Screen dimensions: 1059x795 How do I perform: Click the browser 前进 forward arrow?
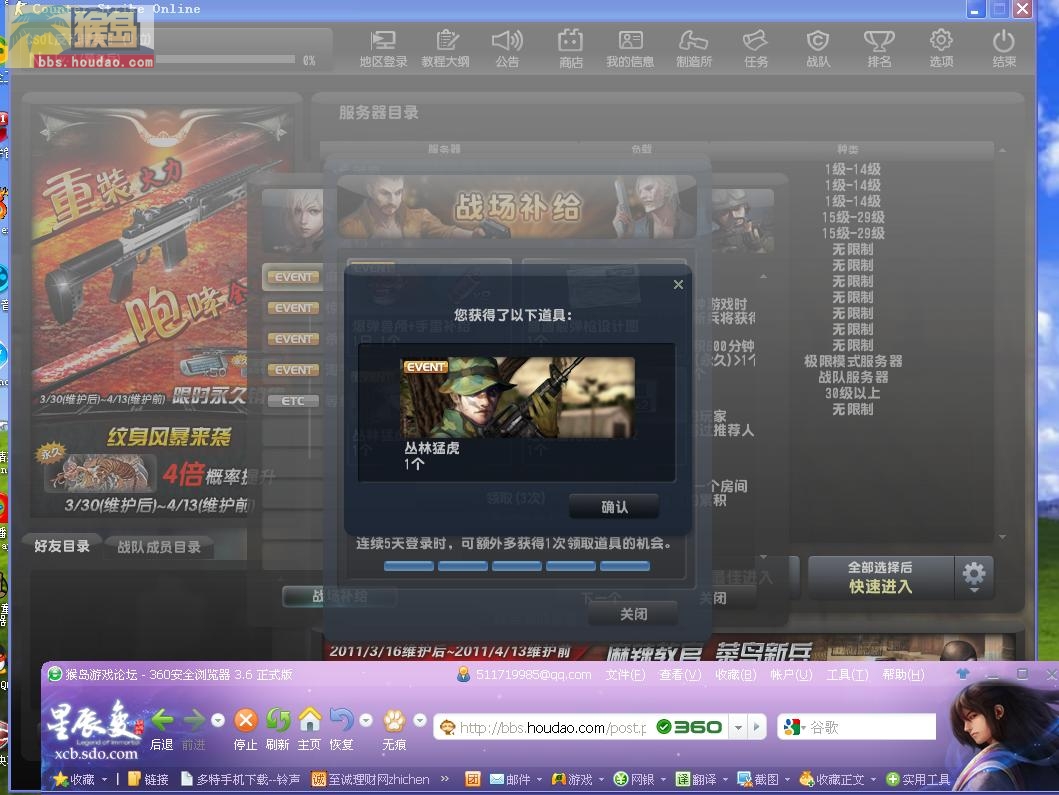click(x=194, y=720)
